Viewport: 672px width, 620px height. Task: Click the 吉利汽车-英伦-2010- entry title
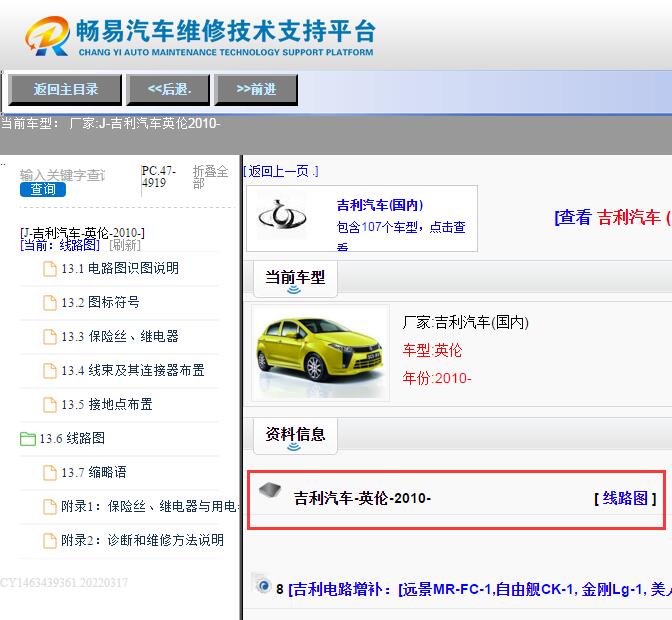coord(362,498)
